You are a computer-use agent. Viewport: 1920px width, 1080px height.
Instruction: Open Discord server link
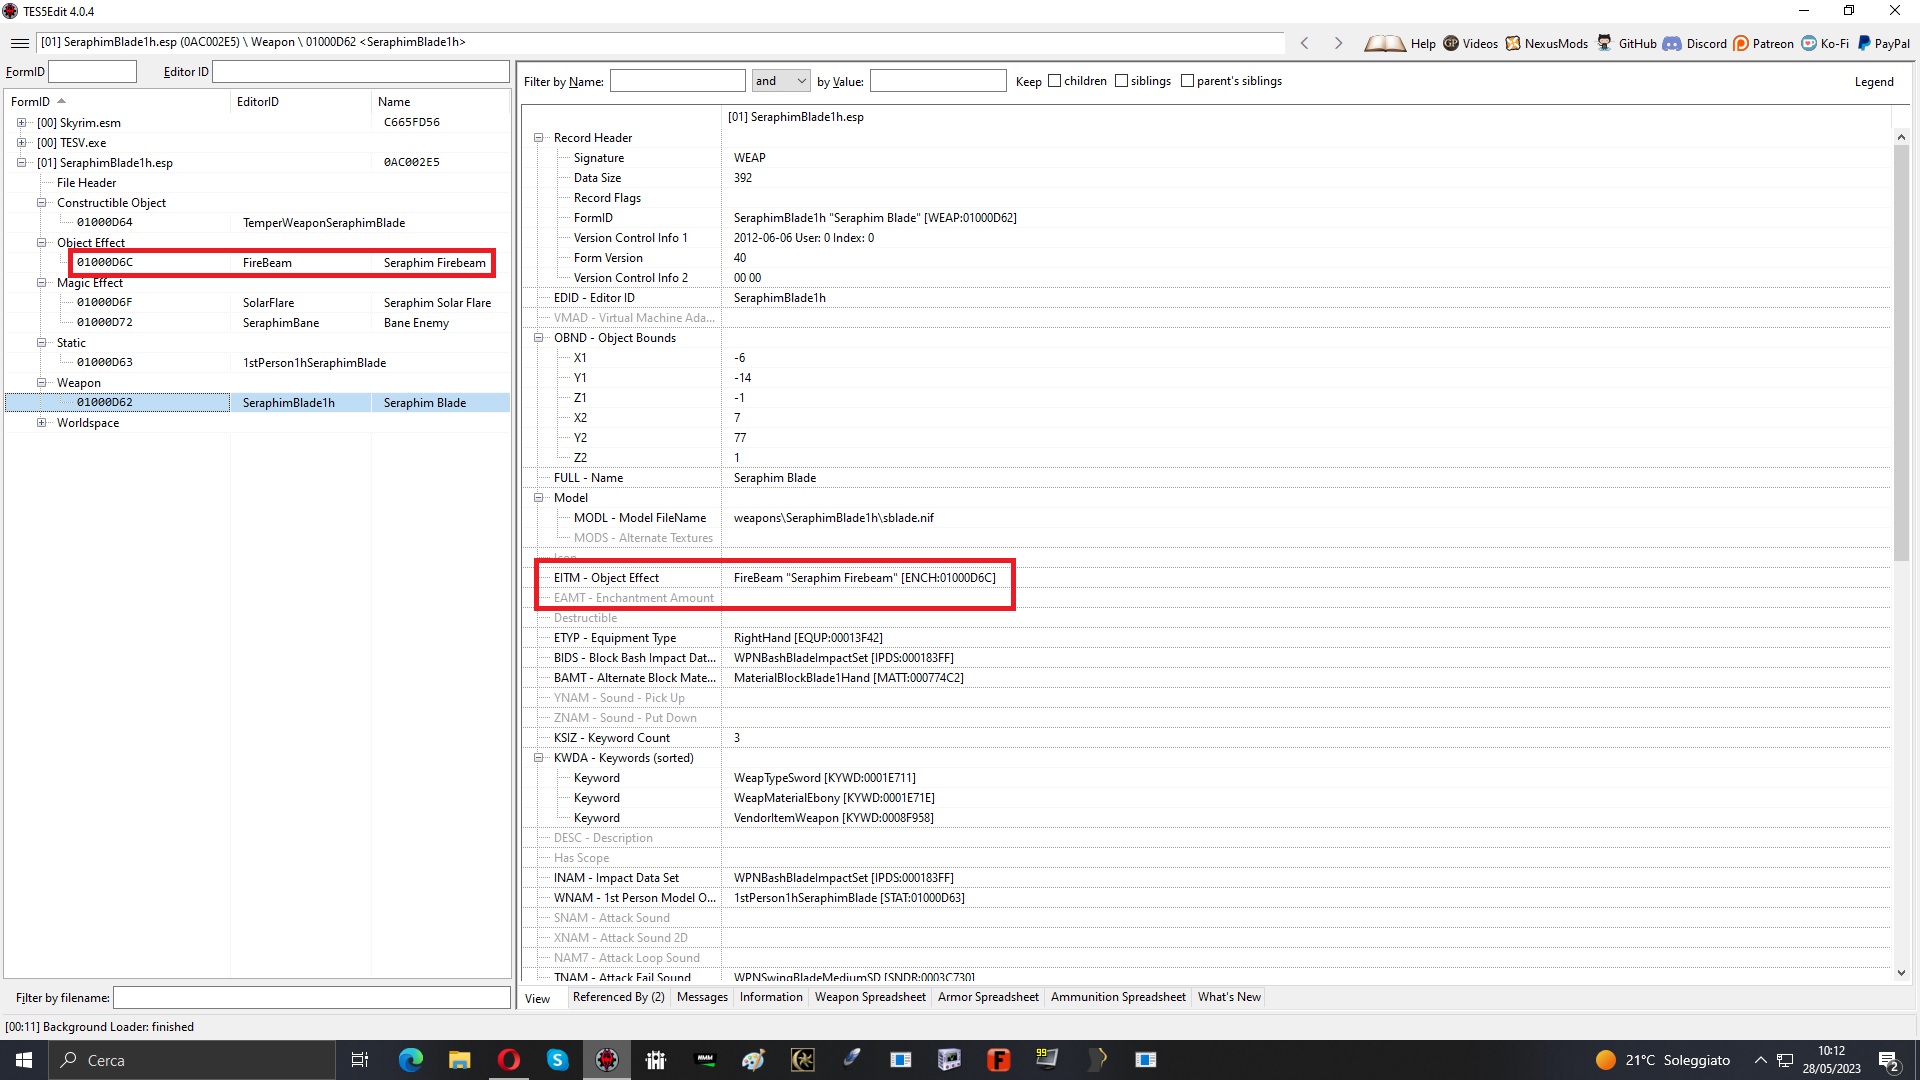click(x=1694, y=43)
